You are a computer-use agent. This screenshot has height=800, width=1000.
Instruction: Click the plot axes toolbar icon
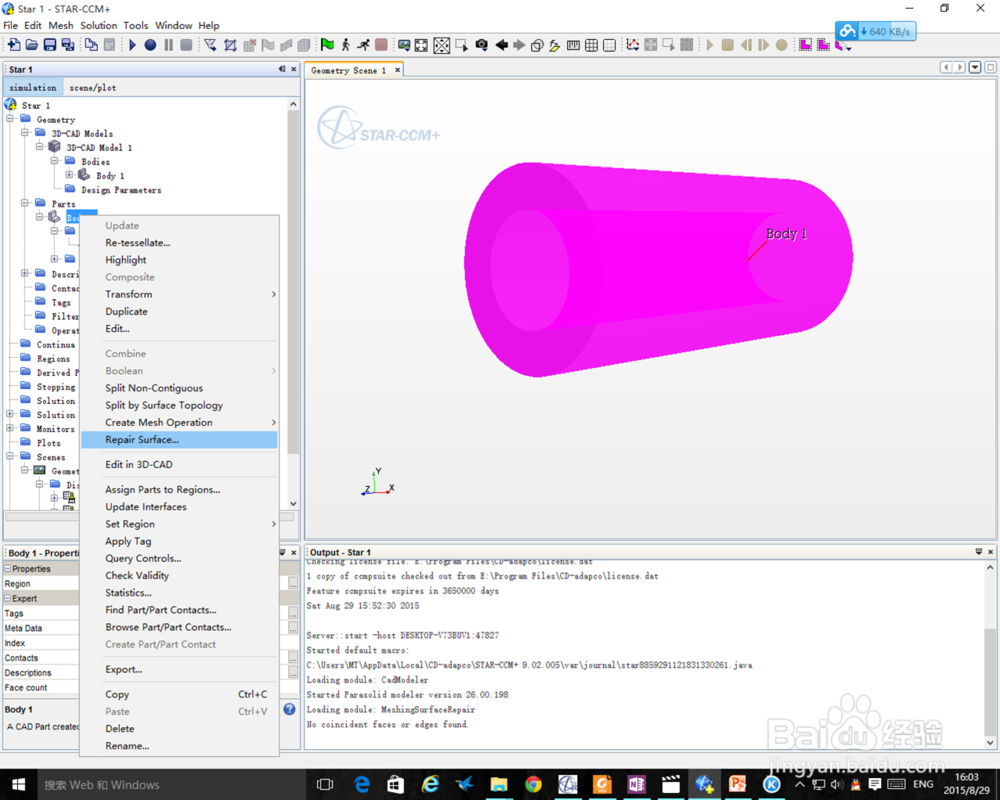click(633, 45)
